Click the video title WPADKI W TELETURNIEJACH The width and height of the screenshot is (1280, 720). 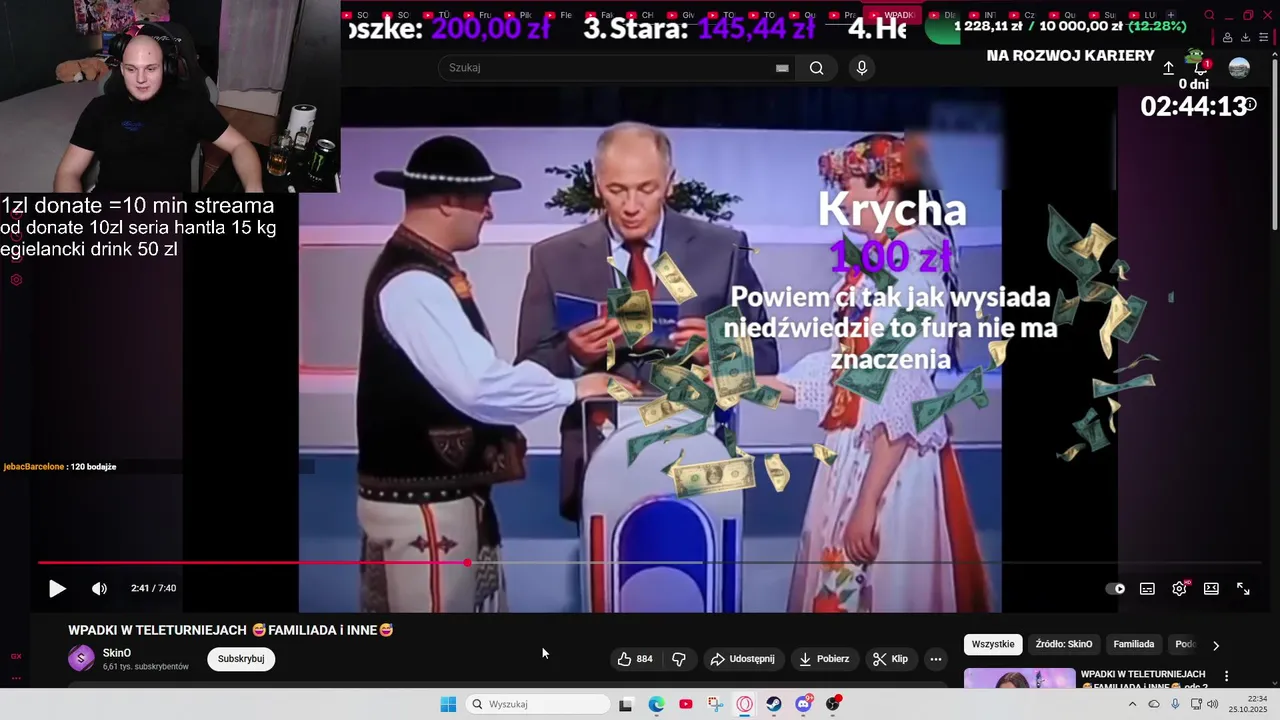[231, 630]
